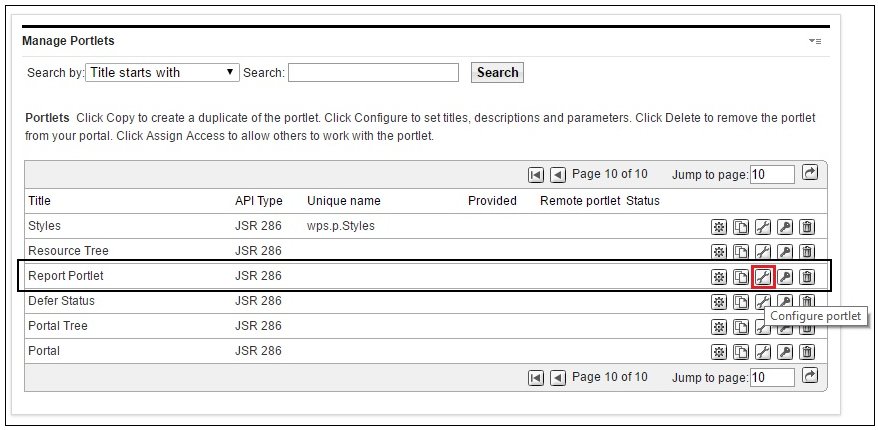The image size is (878, 430).
Task: Open Assign Access for Report Portlet
Action: 785,277
